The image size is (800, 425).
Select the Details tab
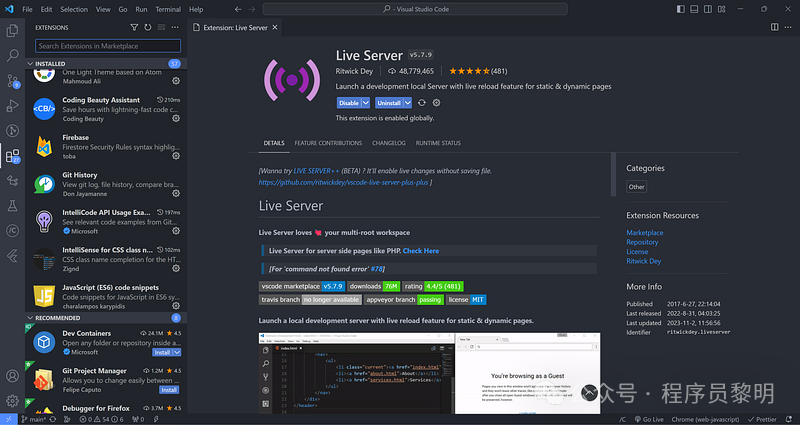(274, 143)
